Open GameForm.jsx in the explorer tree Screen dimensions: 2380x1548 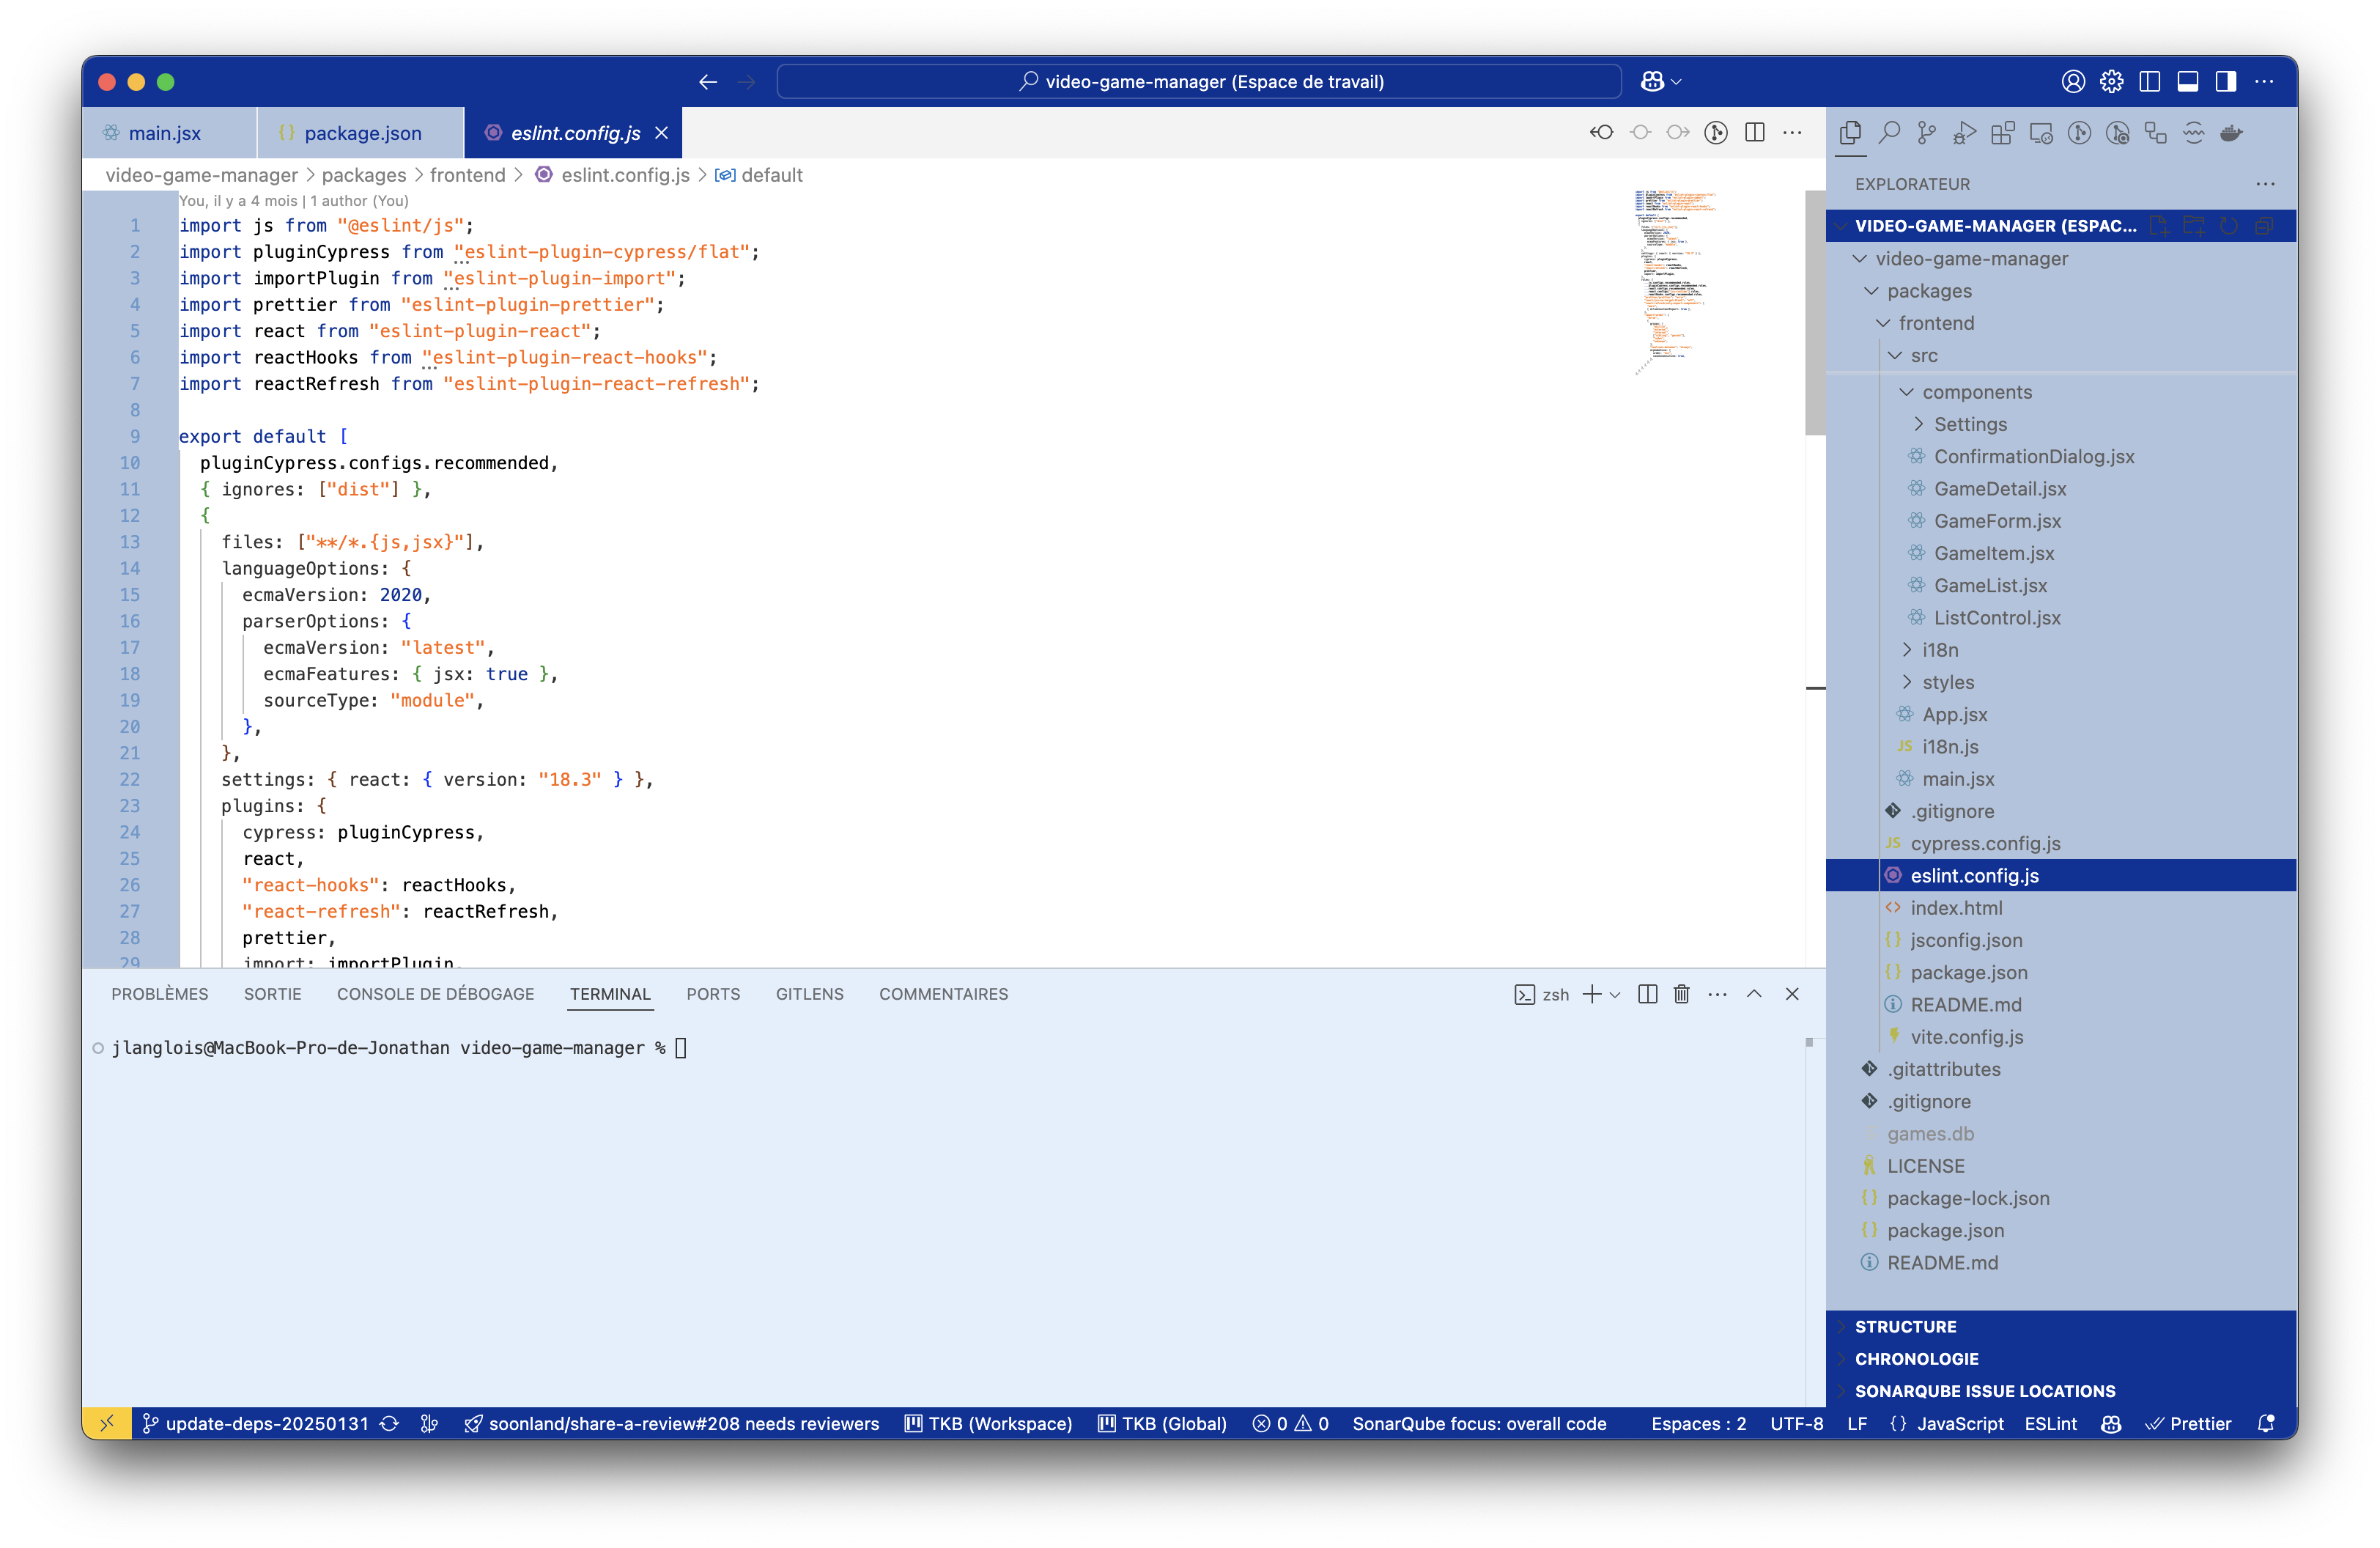1996,521
